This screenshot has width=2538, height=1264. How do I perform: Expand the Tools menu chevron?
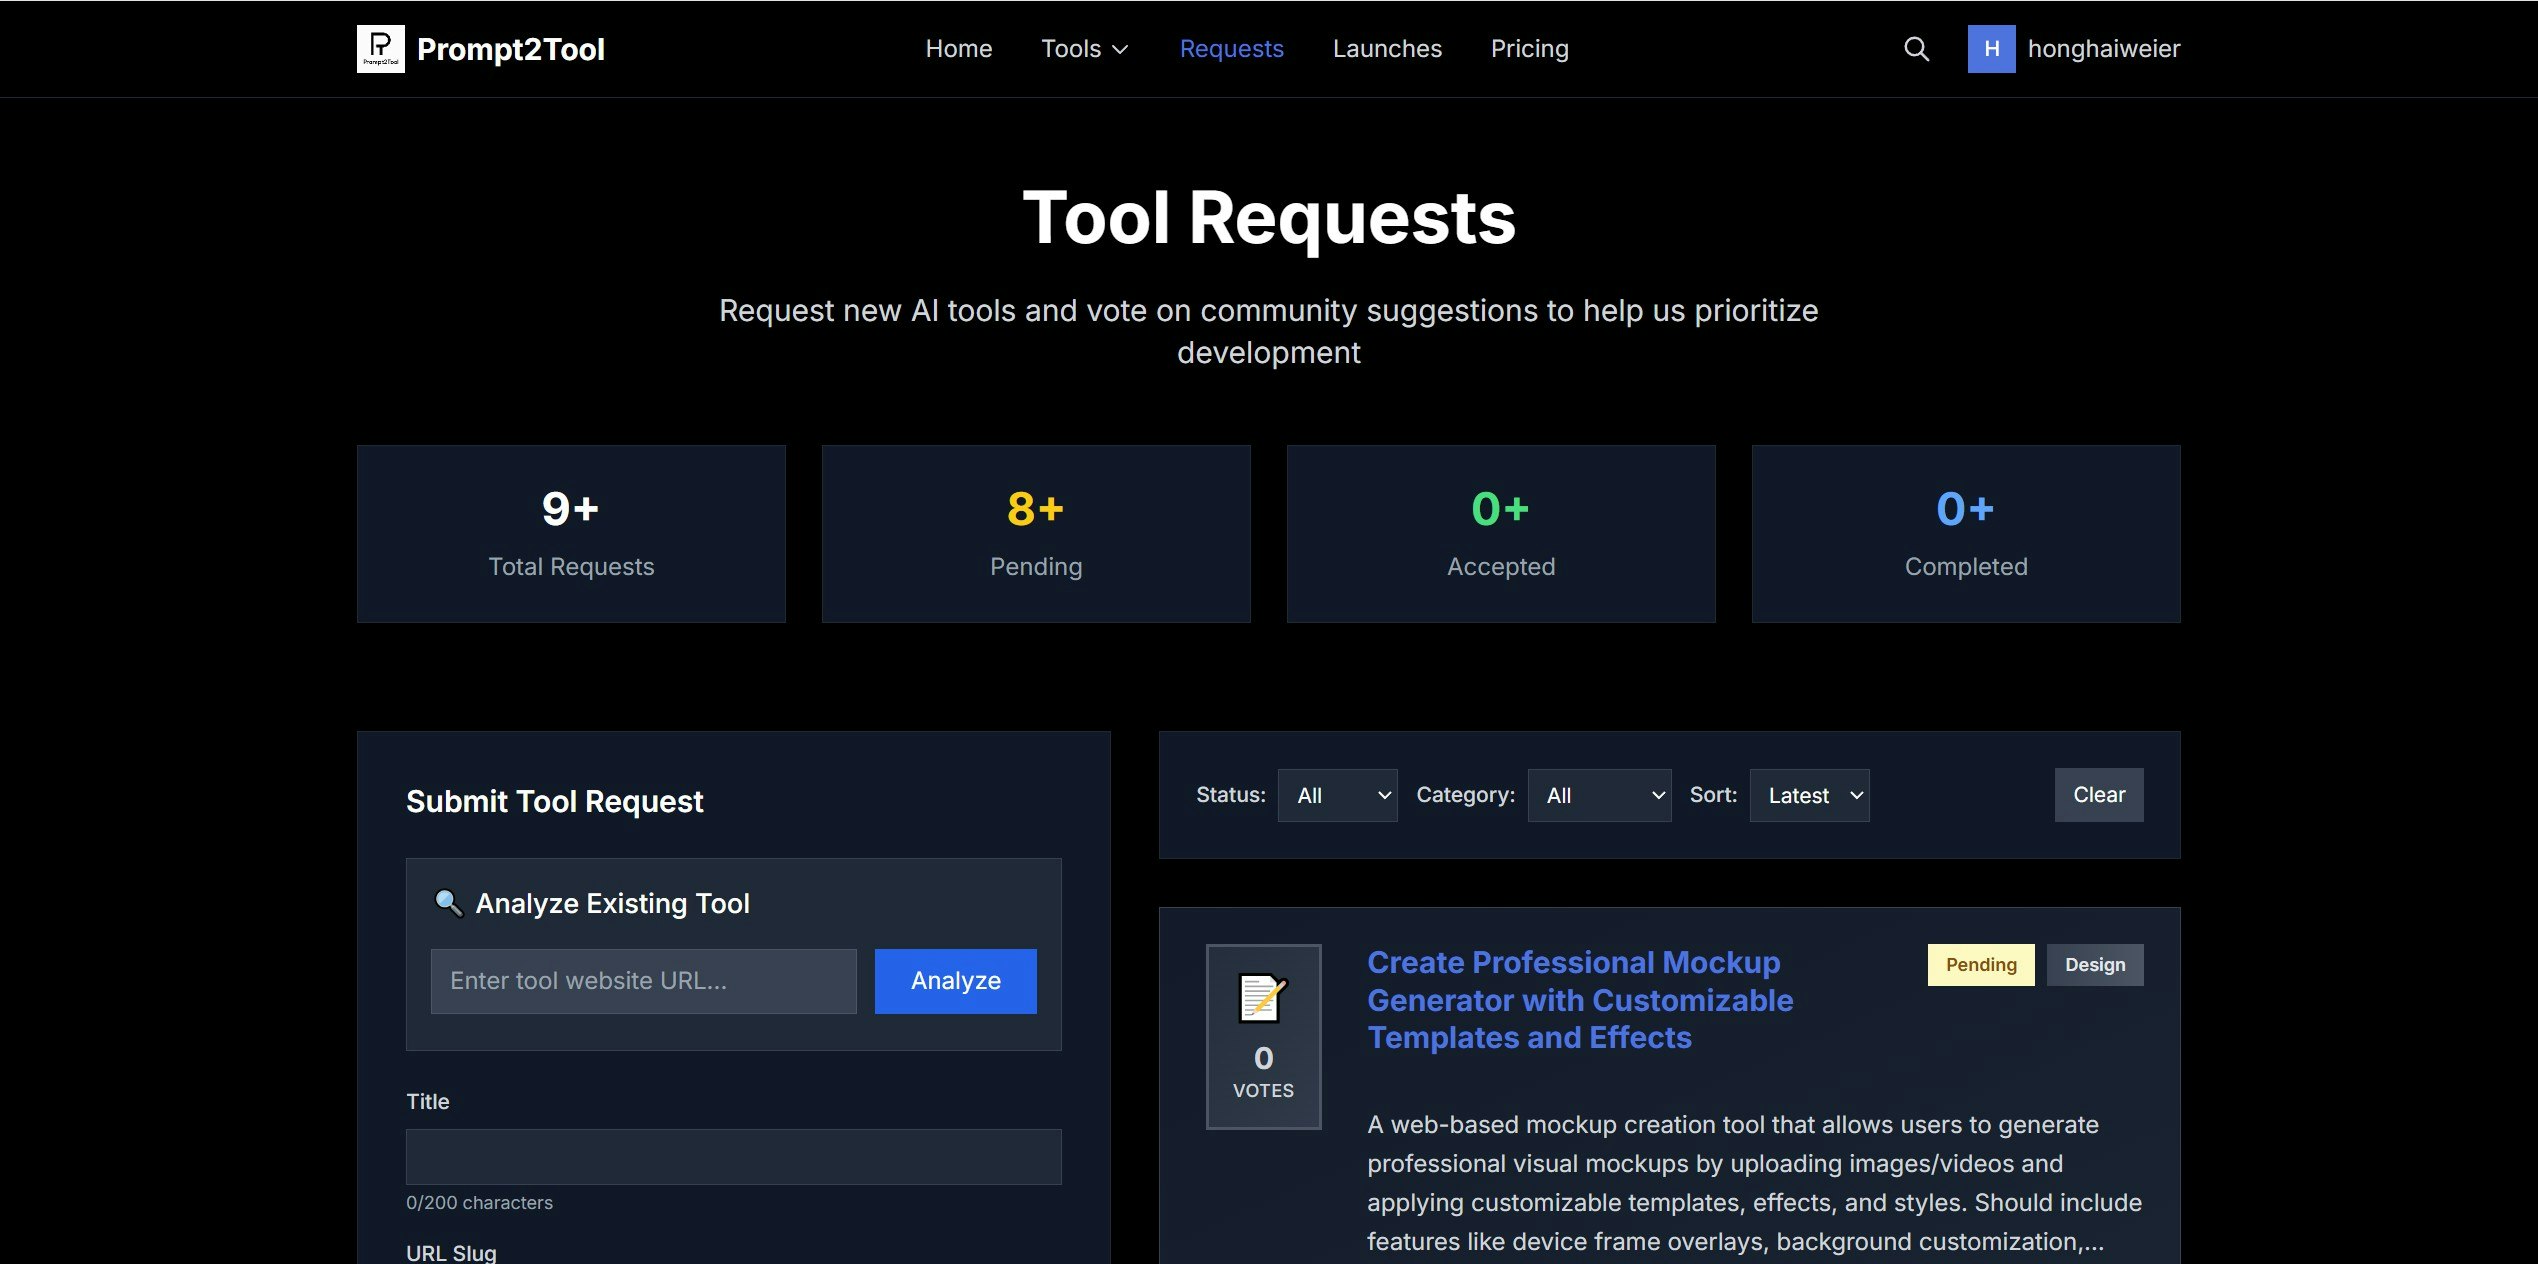(1121, 49)
